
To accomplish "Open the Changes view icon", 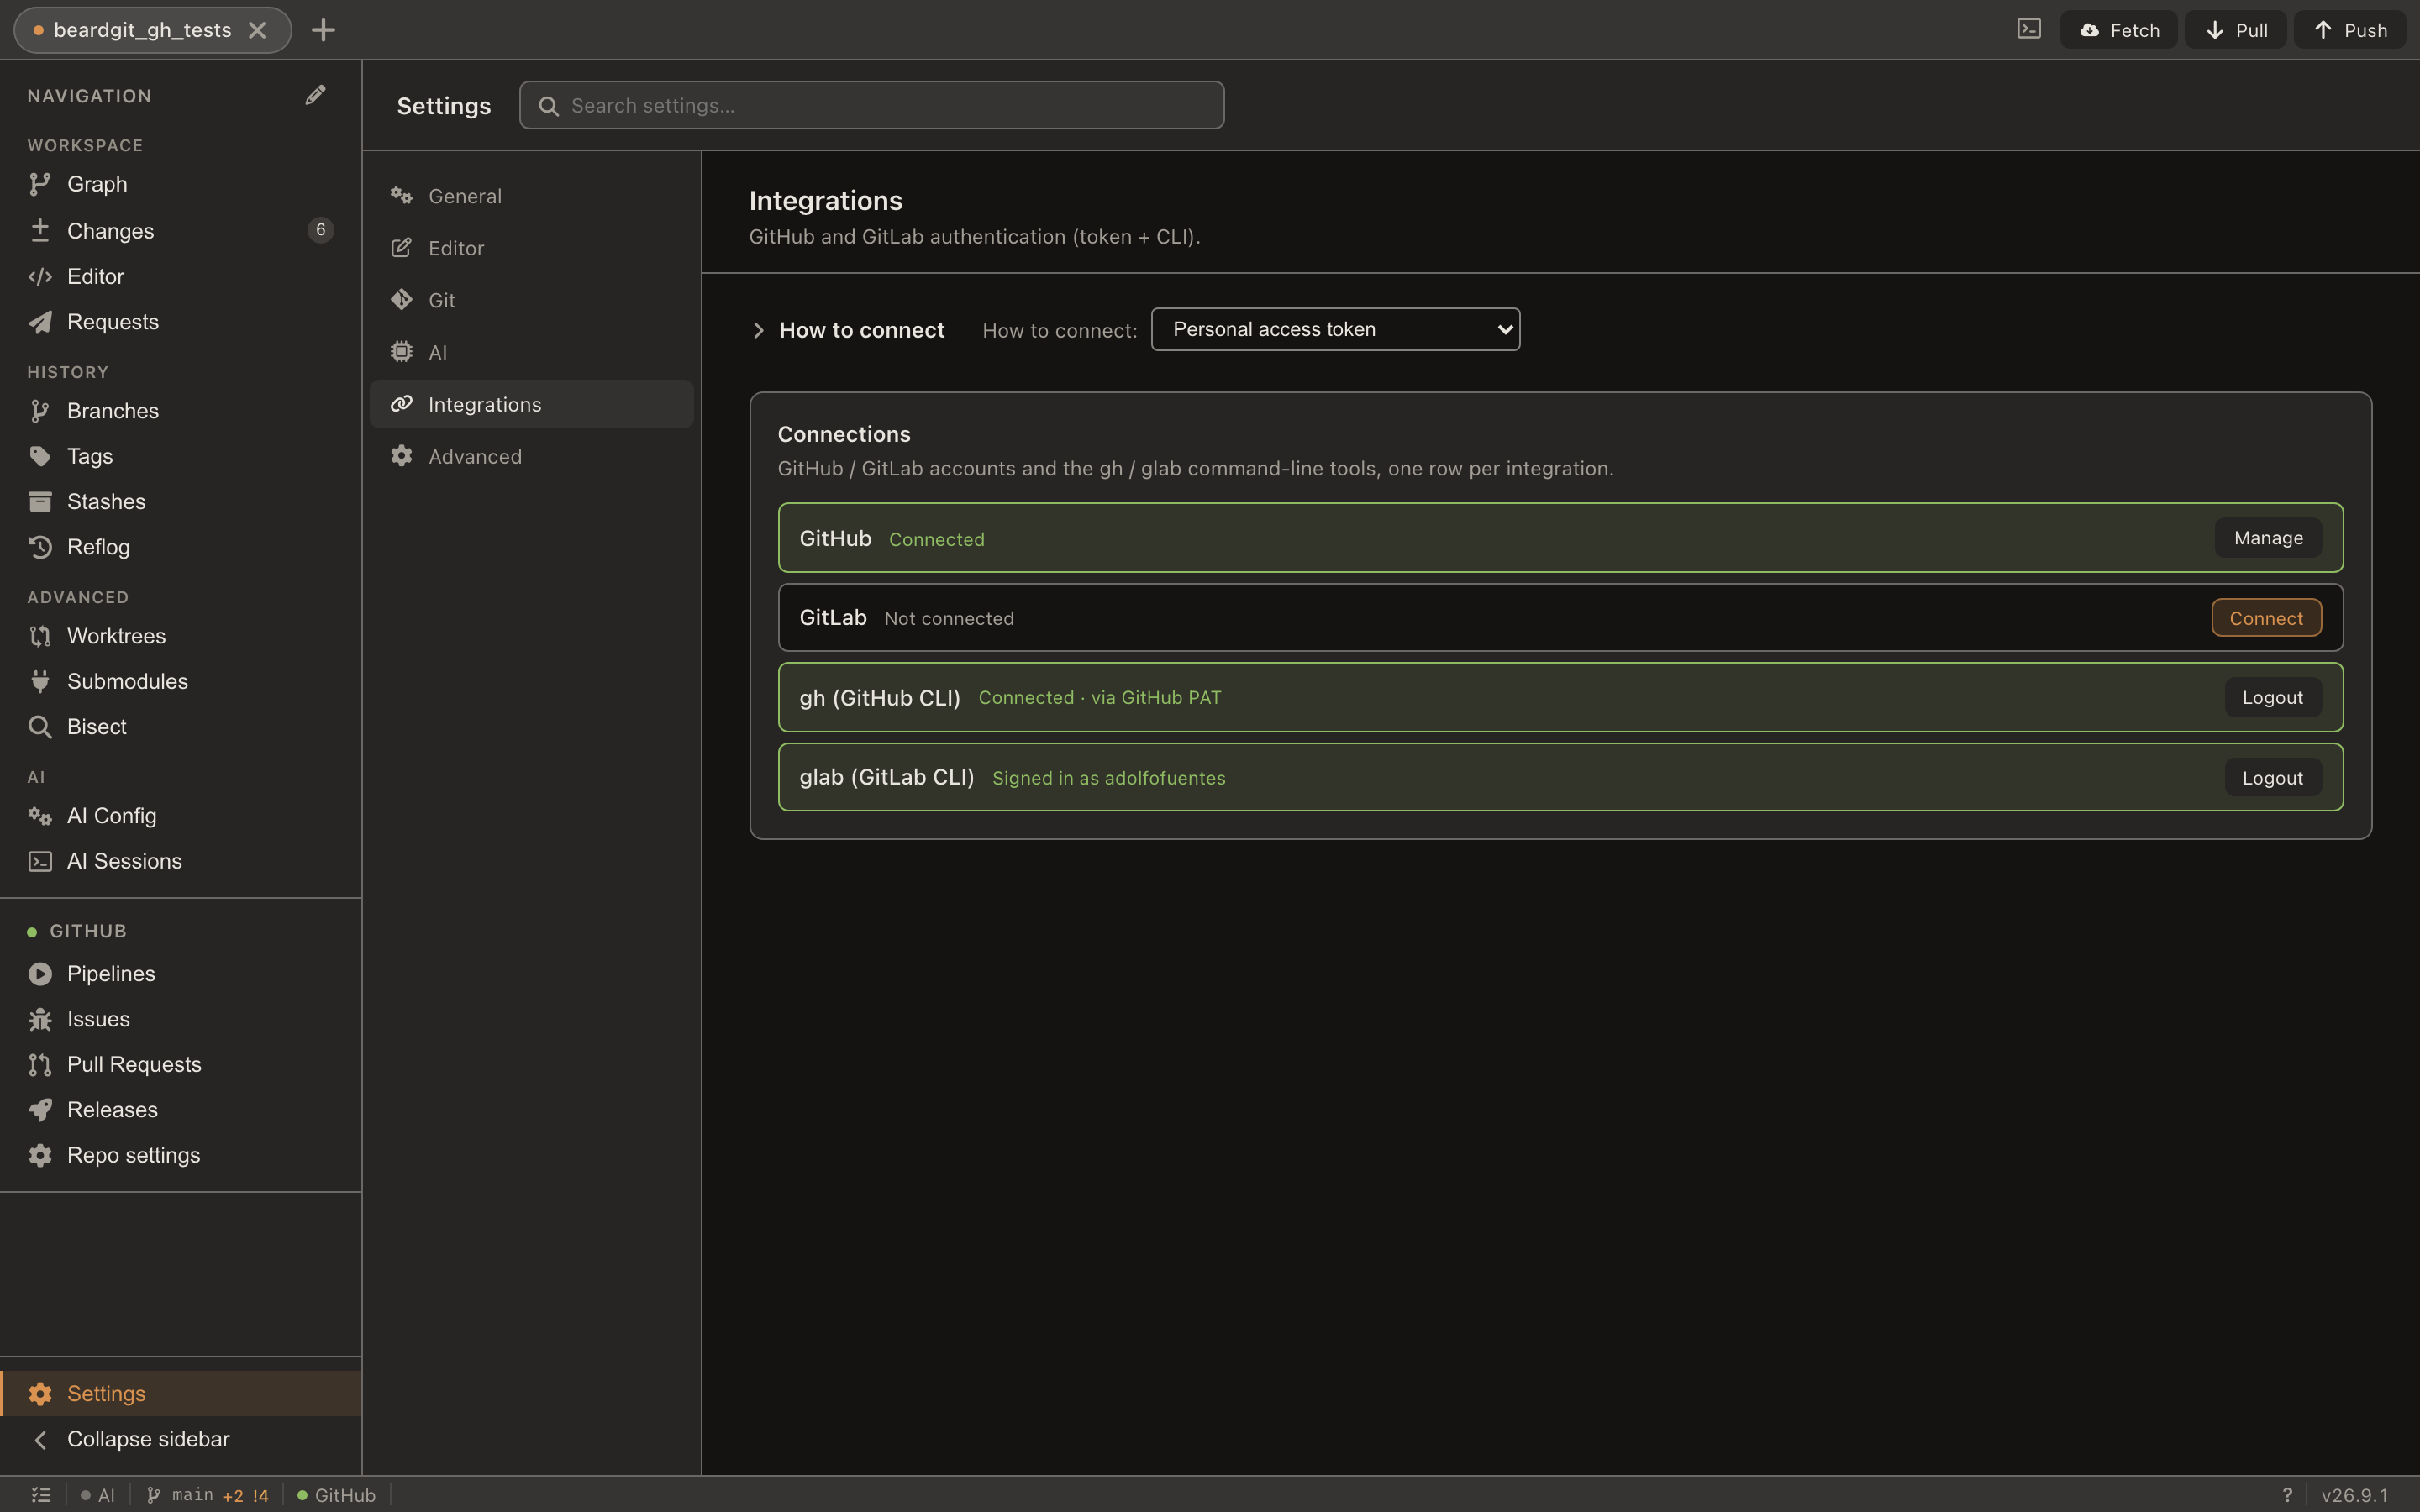I will coord(40,230).
